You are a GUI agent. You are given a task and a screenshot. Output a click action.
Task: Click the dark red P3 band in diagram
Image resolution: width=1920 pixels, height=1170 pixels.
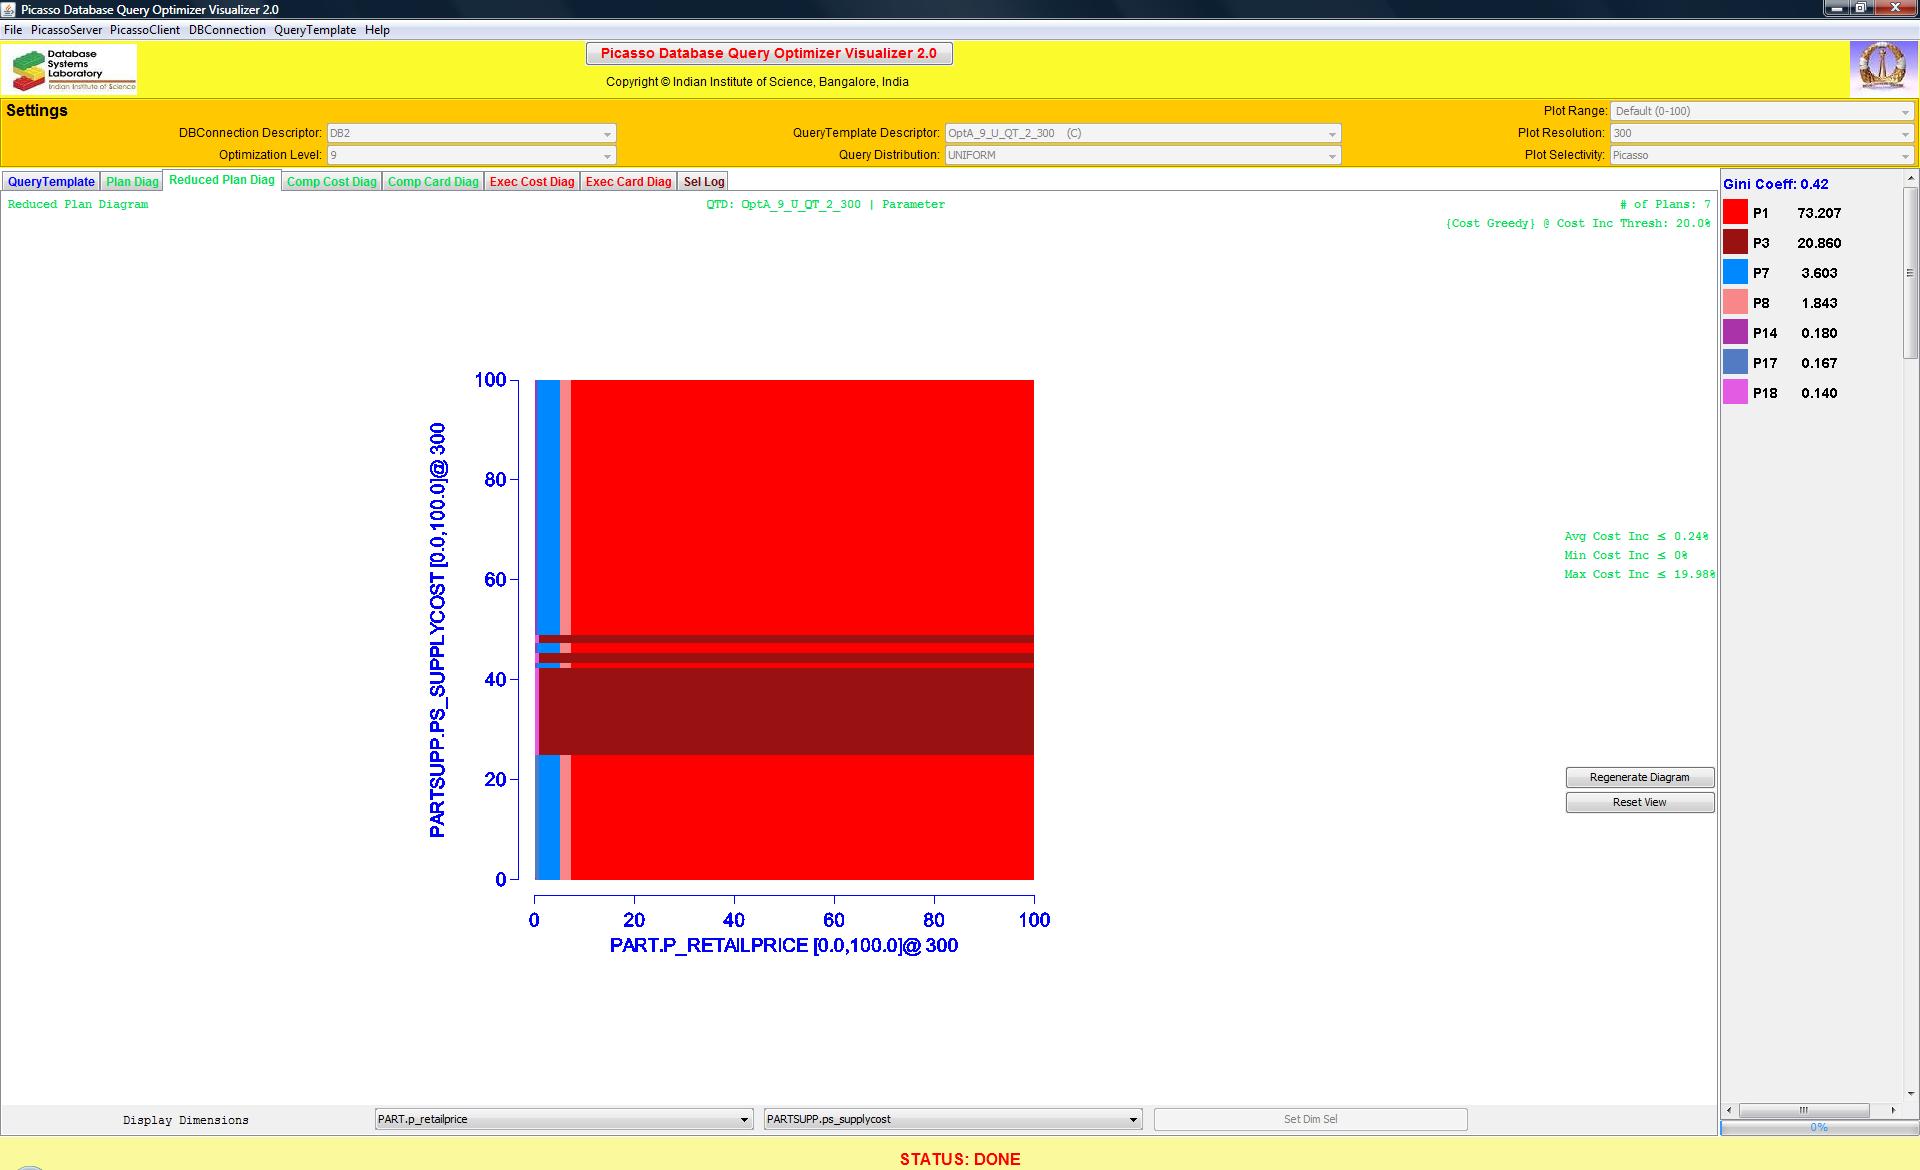785,710
